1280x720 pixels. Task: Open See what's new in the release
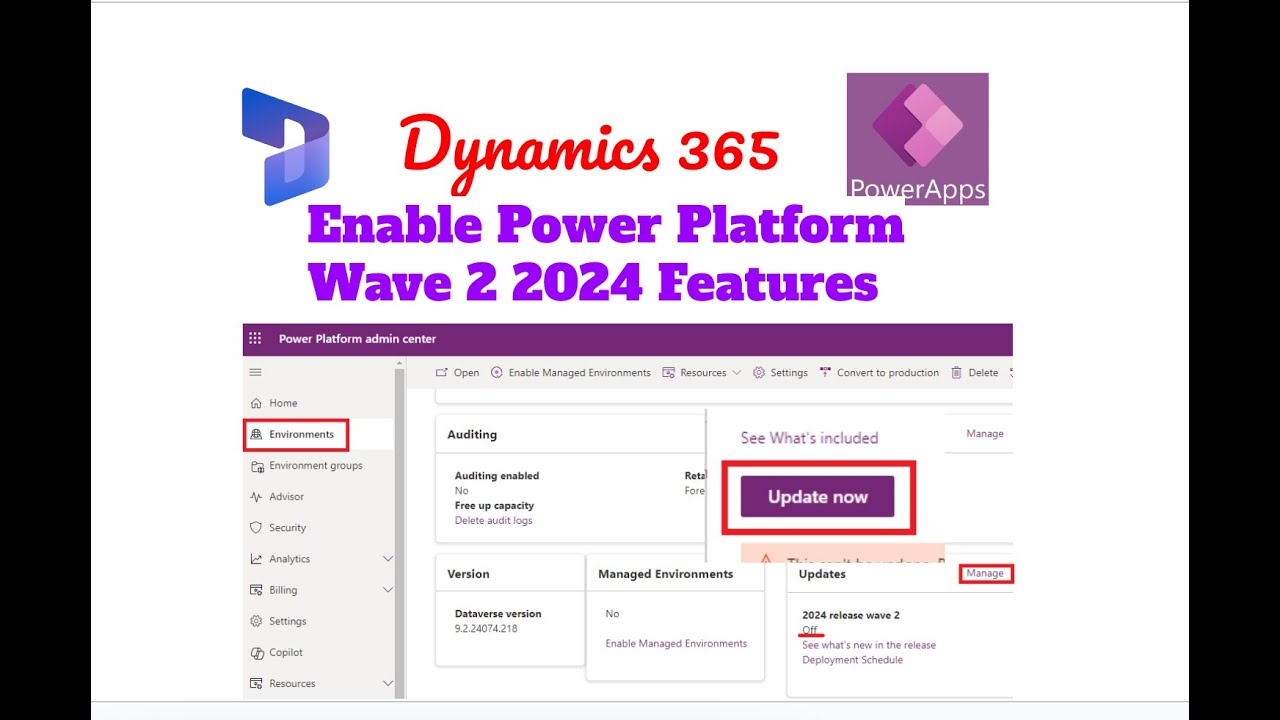point(869,645)
